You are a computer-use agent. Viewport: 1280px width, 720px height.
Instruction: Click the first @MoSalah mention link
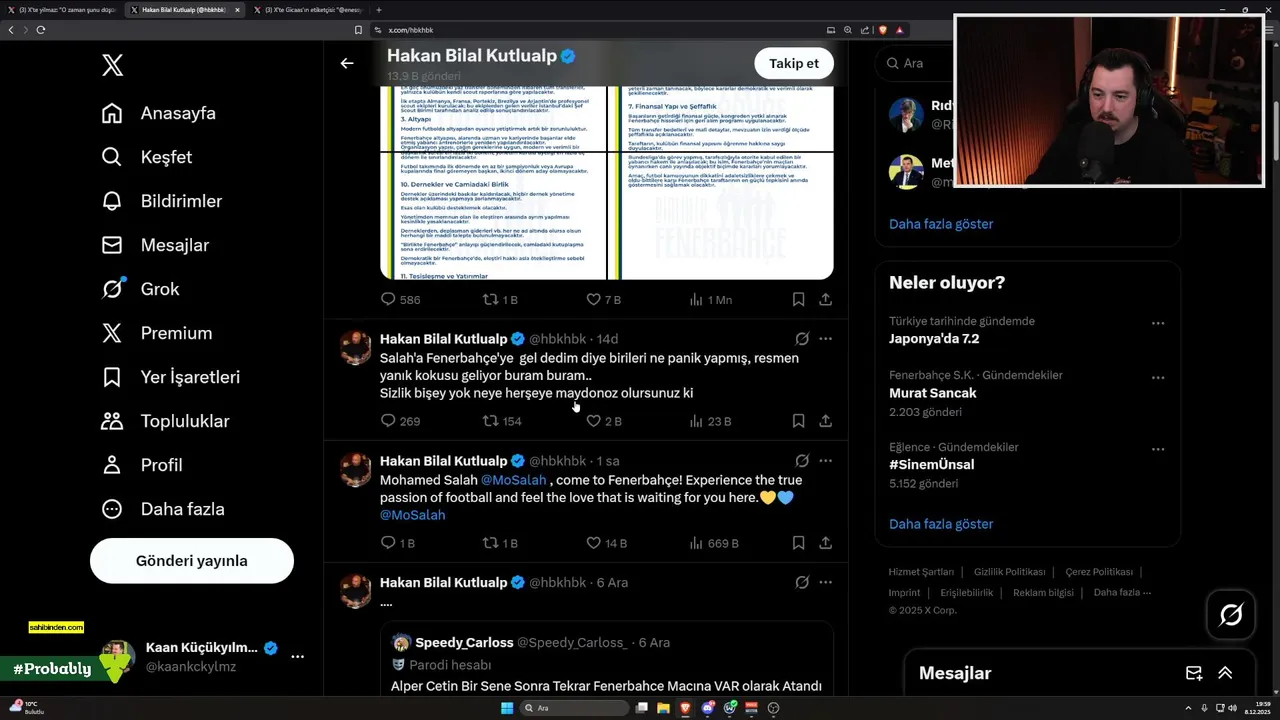[x=514, y=480]
